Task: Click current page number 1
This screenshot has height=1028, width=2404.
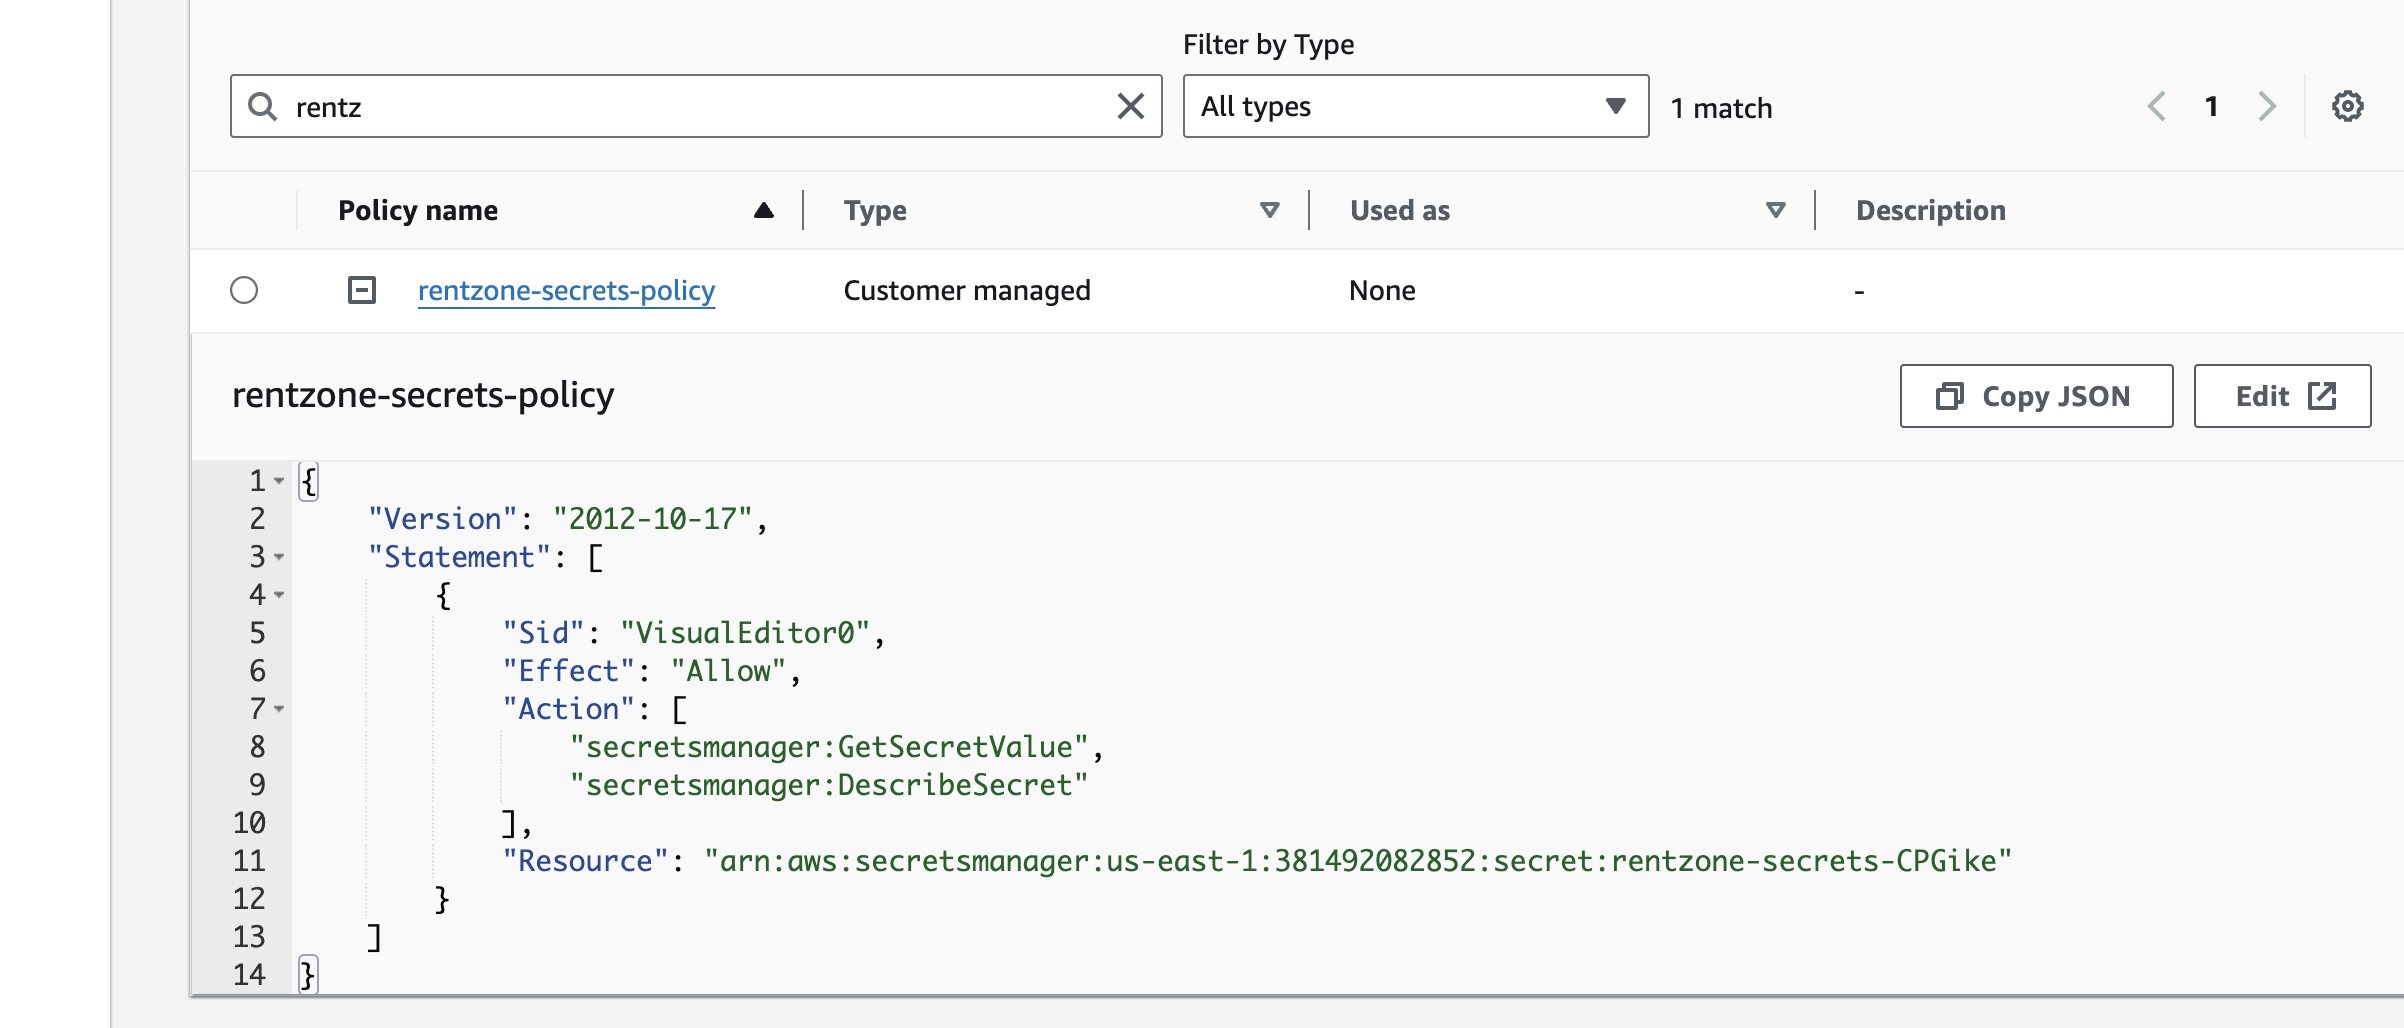Action: (x=2211, y=106)
